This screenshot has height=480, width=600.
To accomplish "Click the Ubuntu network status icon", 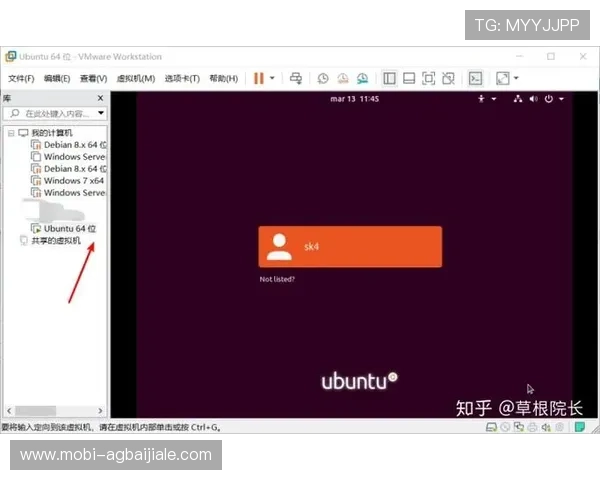I will 518,99.
